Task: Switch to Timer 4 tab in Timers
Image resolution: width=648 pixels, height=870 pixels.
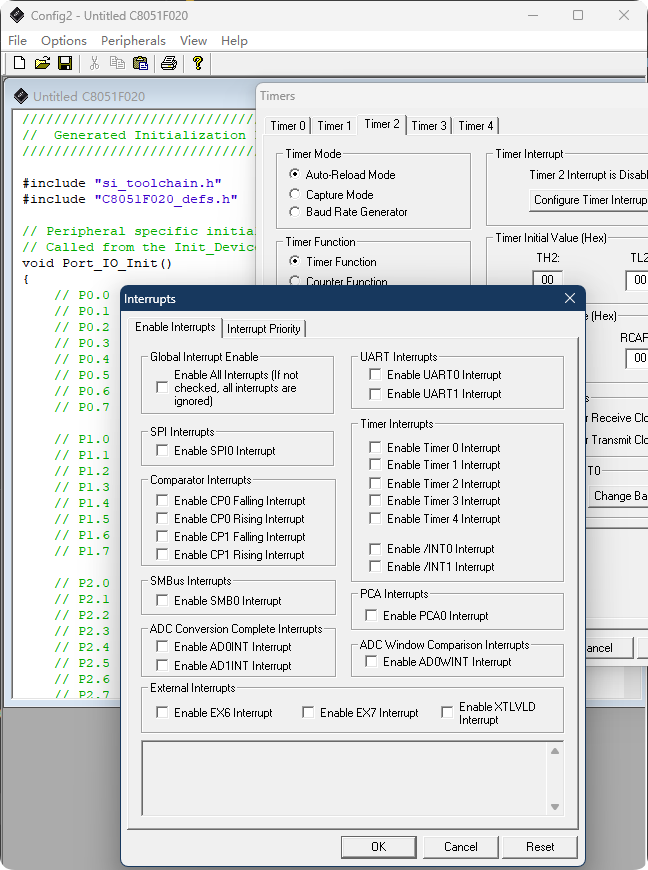Action: (475, 126)
